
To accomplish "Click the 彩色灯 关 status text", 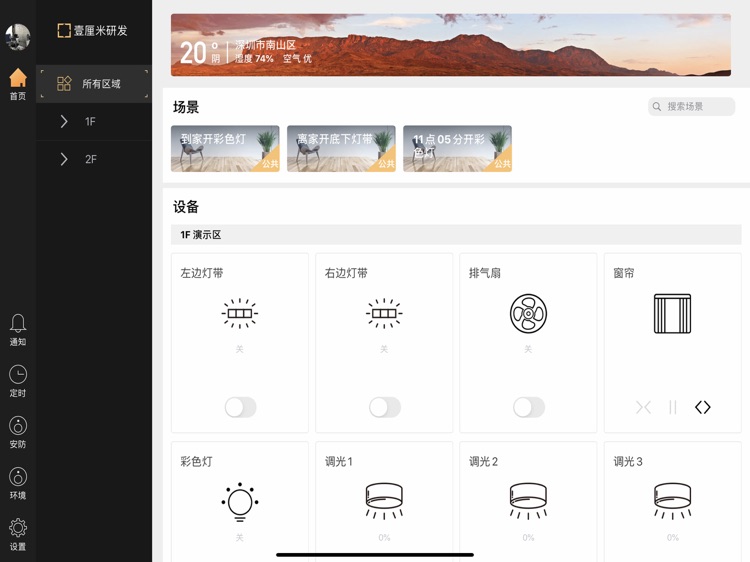I will (x=240, y=538).
